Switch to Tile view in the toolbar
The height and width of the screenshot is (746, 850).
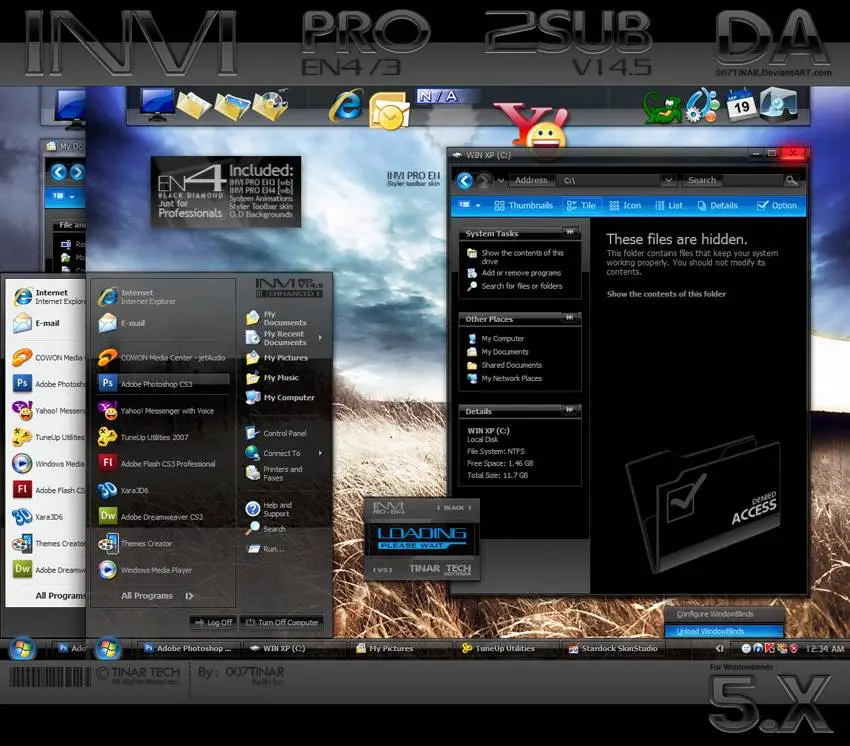click(581, 205)
